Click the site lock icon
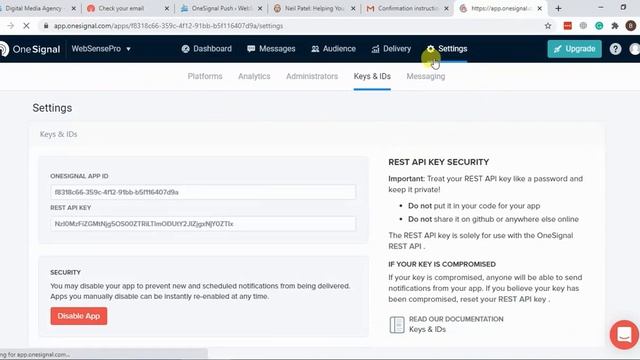The image size is (640, 360). tap(46, 26)
